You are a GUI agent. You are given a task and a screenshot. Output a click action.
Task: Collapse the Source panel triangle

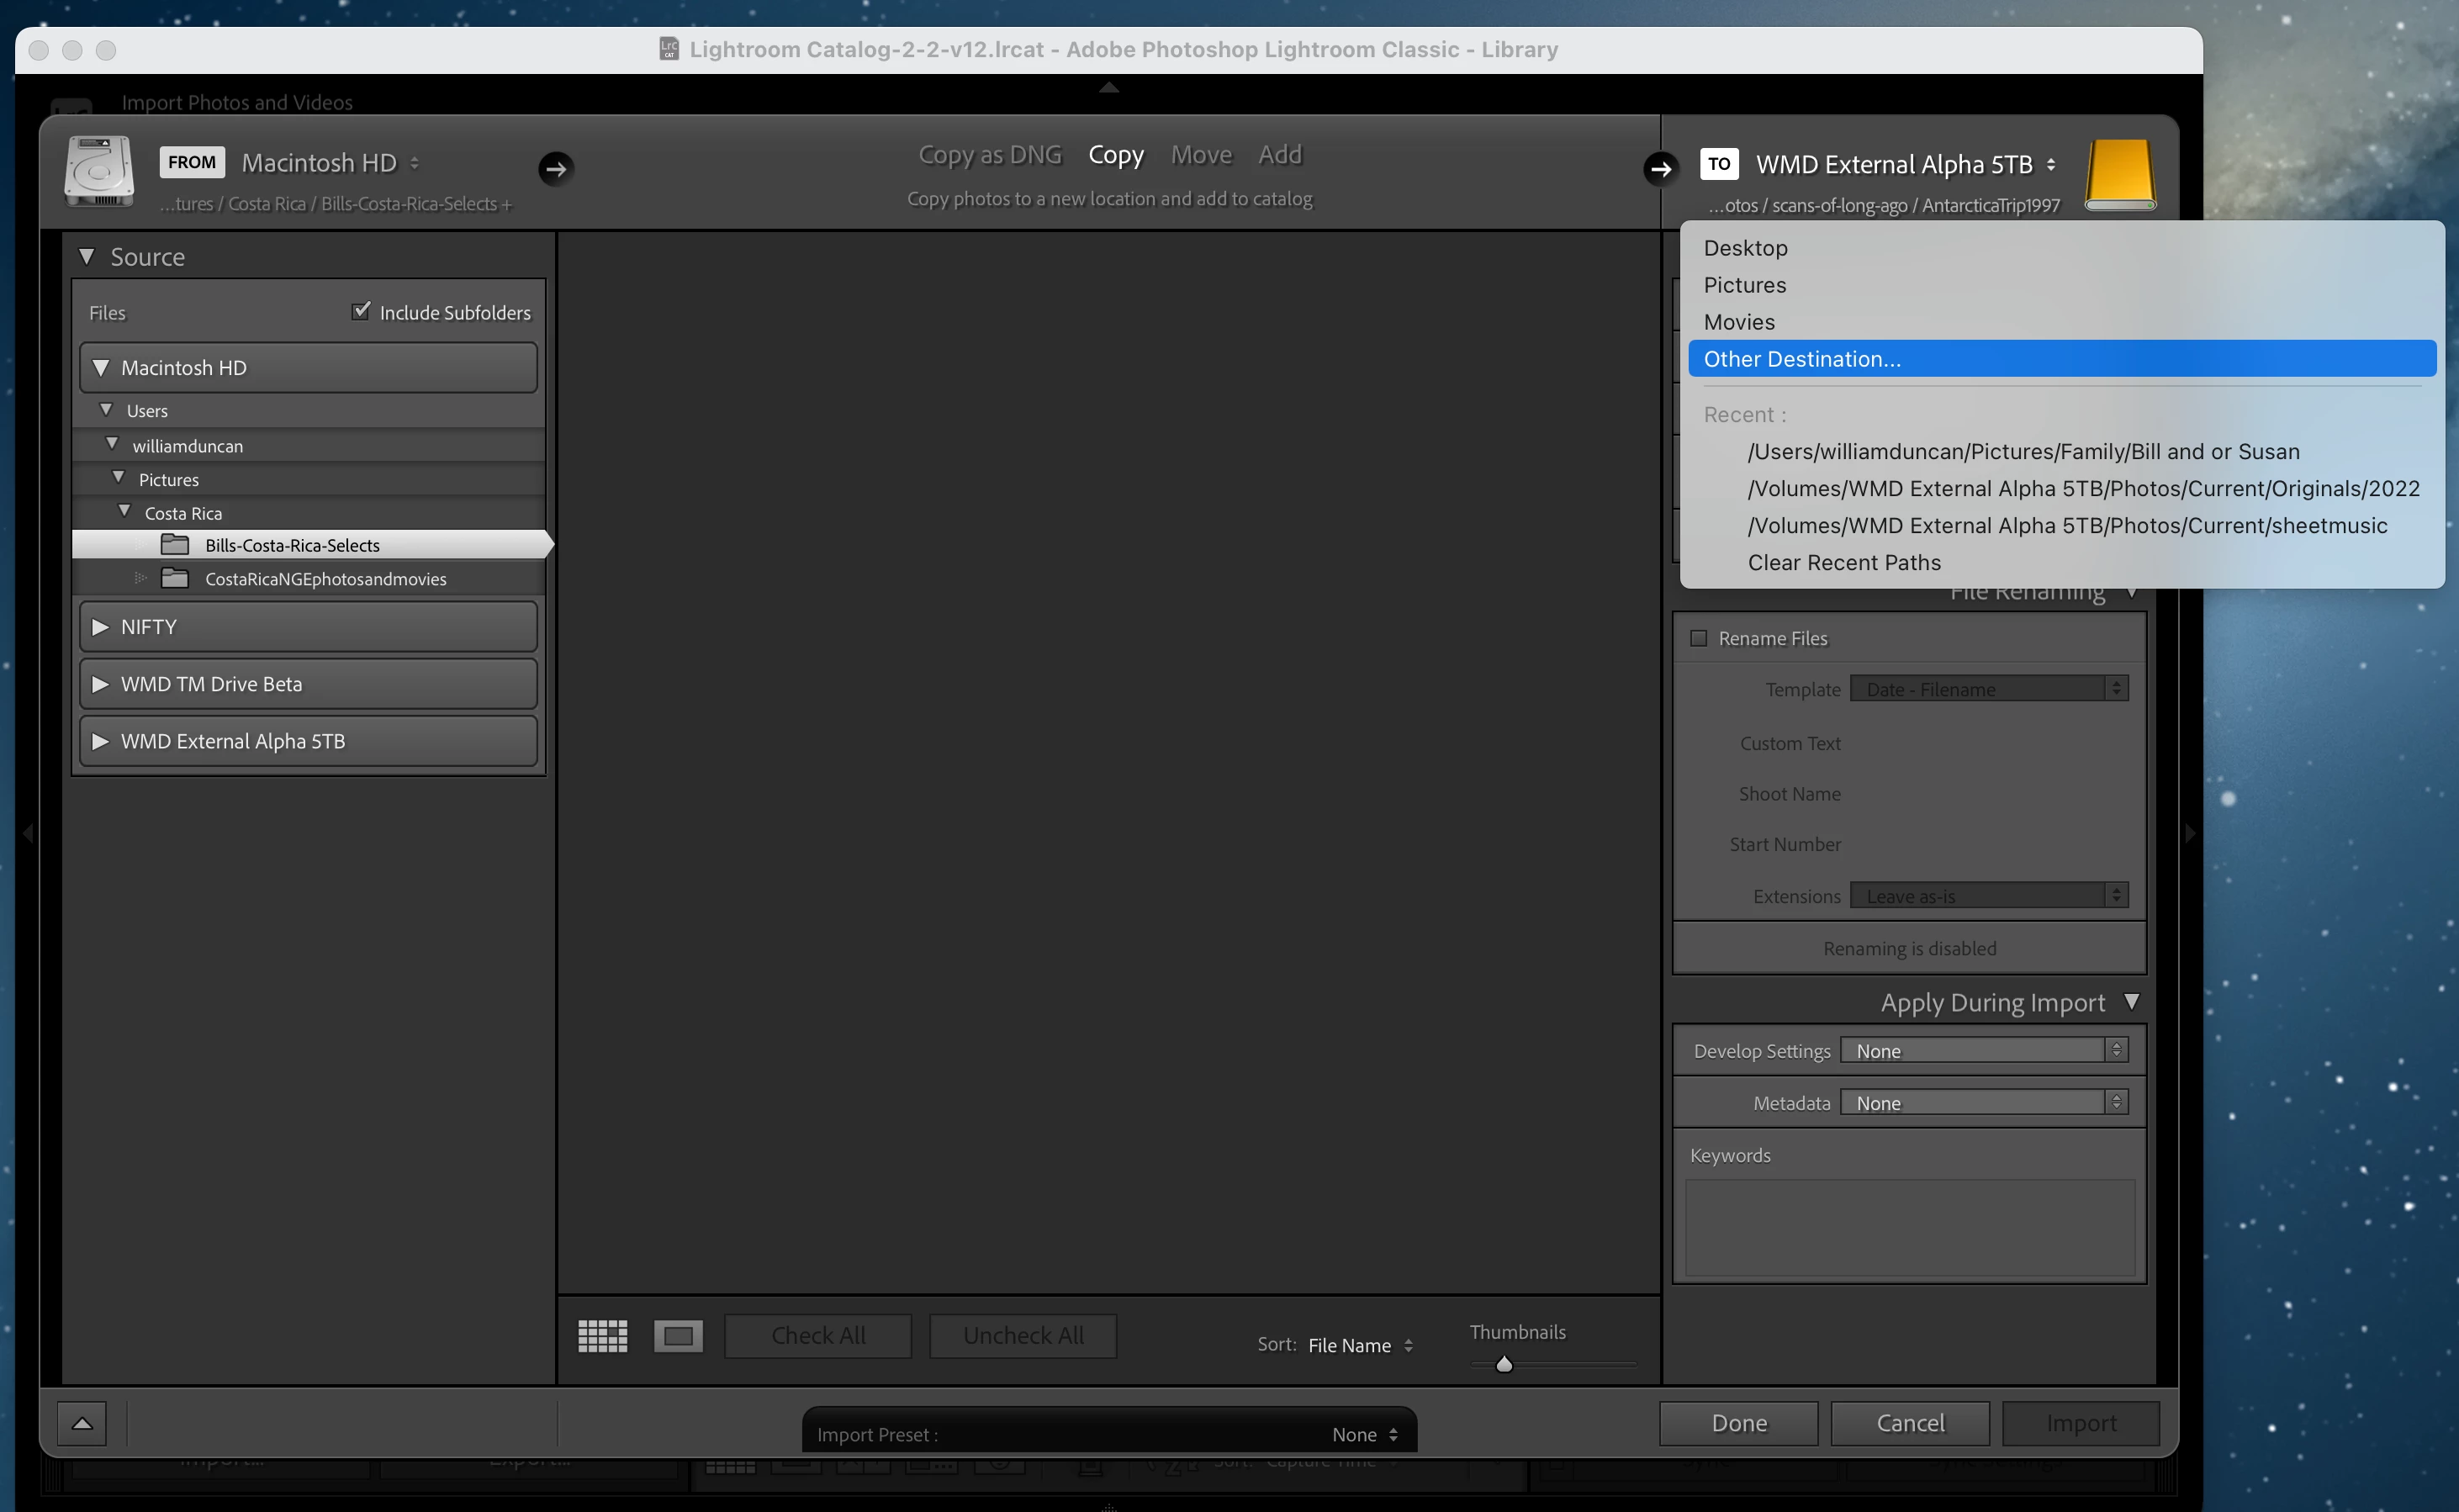pyautogui.click(x=87, y=257)
